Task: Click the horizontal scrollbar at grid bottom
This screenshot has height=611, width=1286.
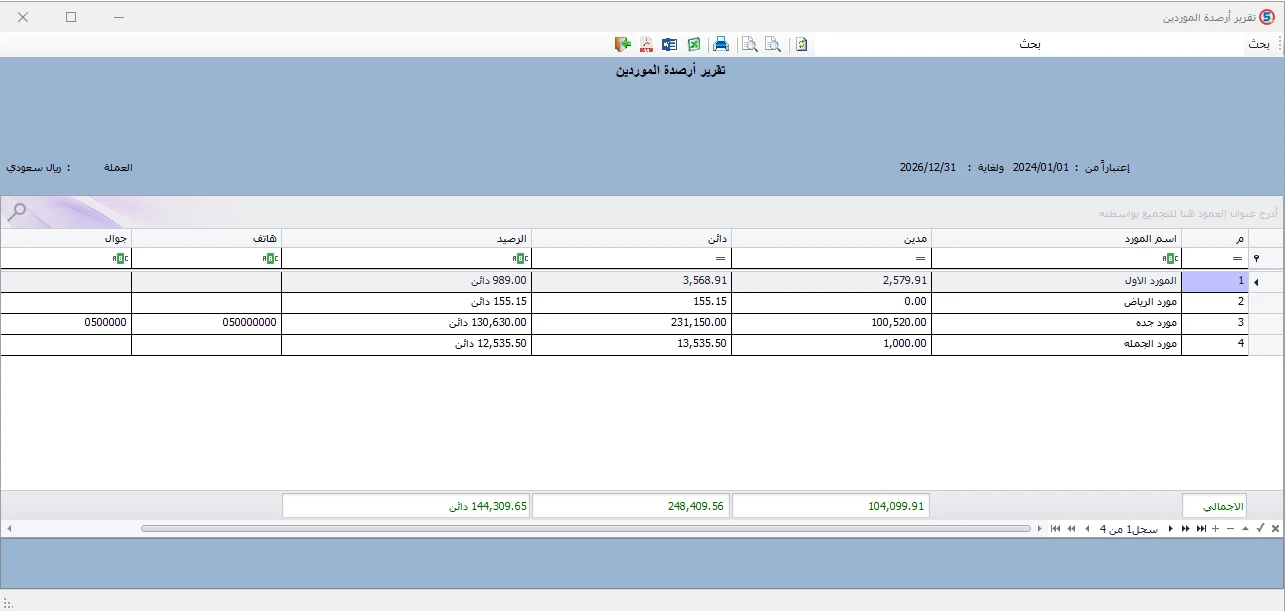Action: pos(587,528)
